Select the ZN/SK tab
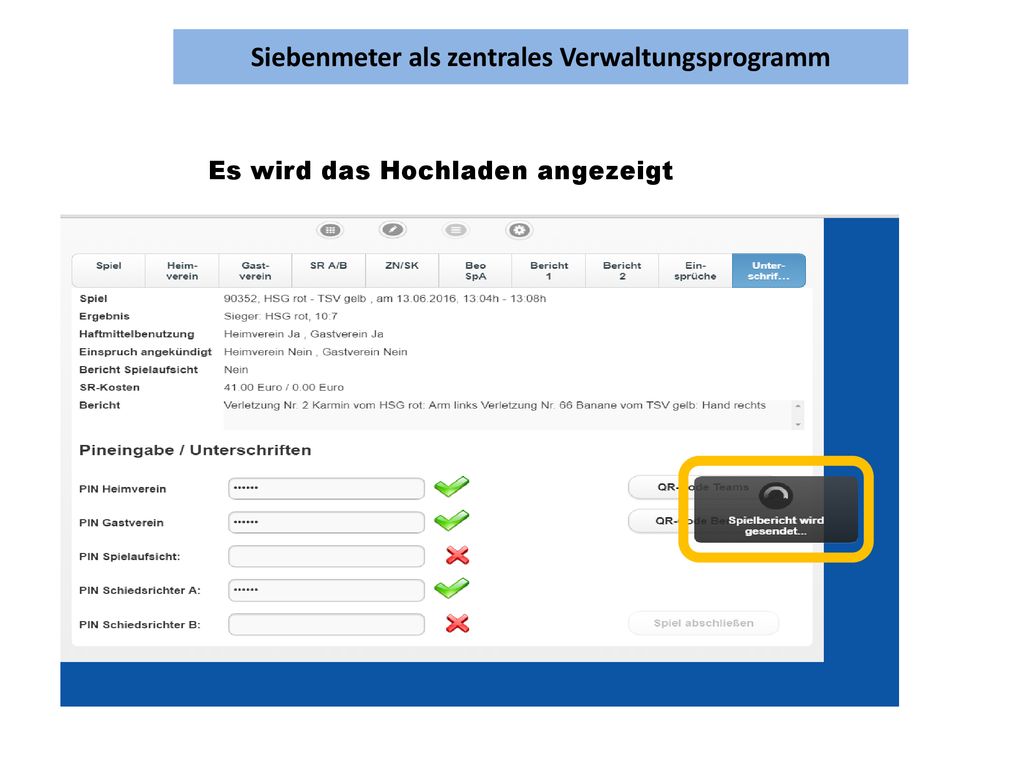 (402, 270)
